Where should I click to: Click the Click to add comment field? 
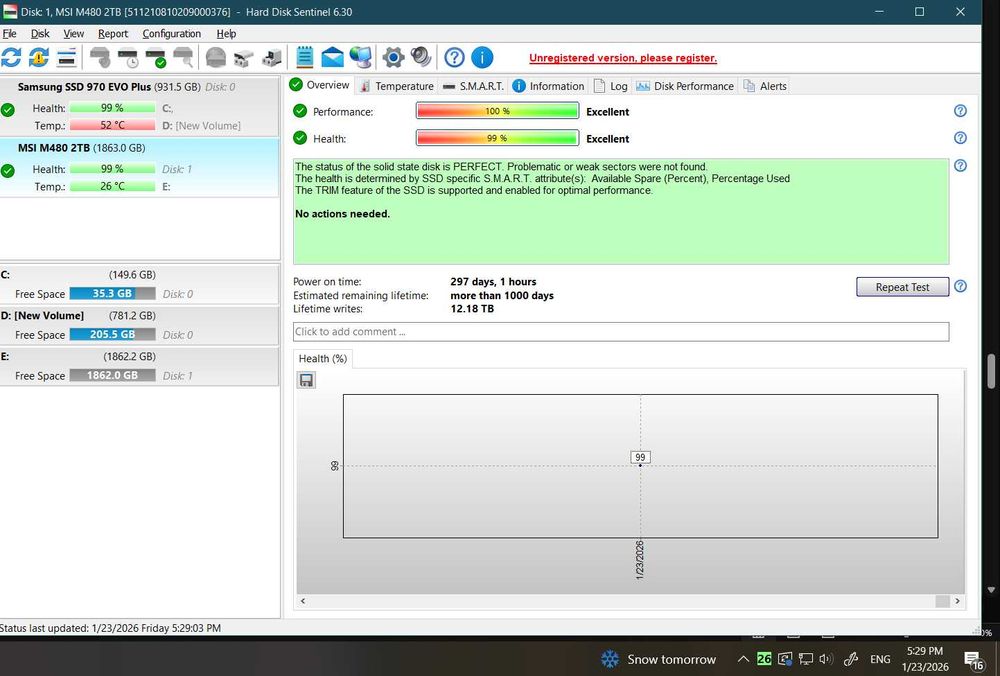(x=621, y=332)
